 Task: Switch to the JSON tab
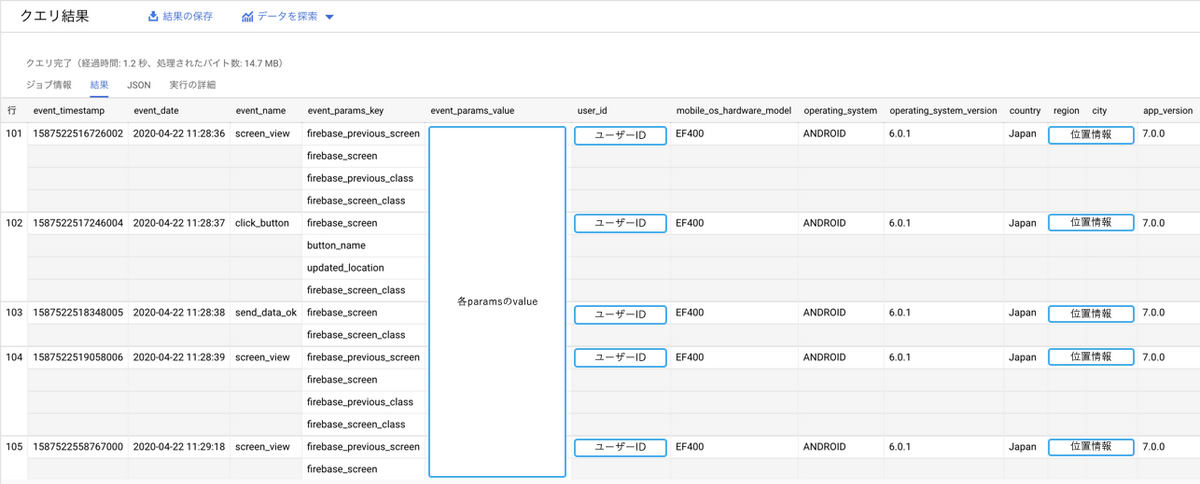(139, 85)
